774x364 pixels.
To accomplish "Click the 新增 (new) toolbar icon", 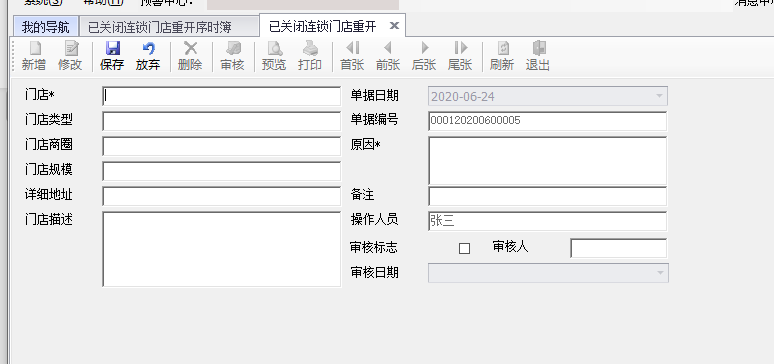I will [x=34, y=56].
